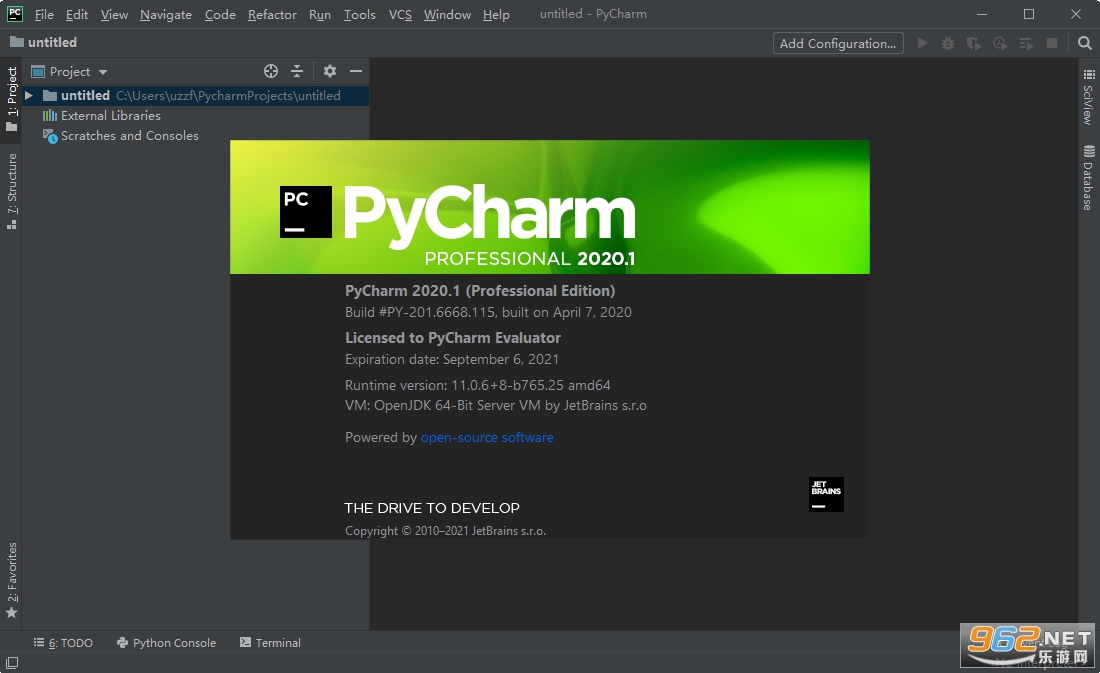Viewport: 1100px width, 673px height.
Task: Click the untitled breadcrumb in navigation bar
Action: coord(43,42)
